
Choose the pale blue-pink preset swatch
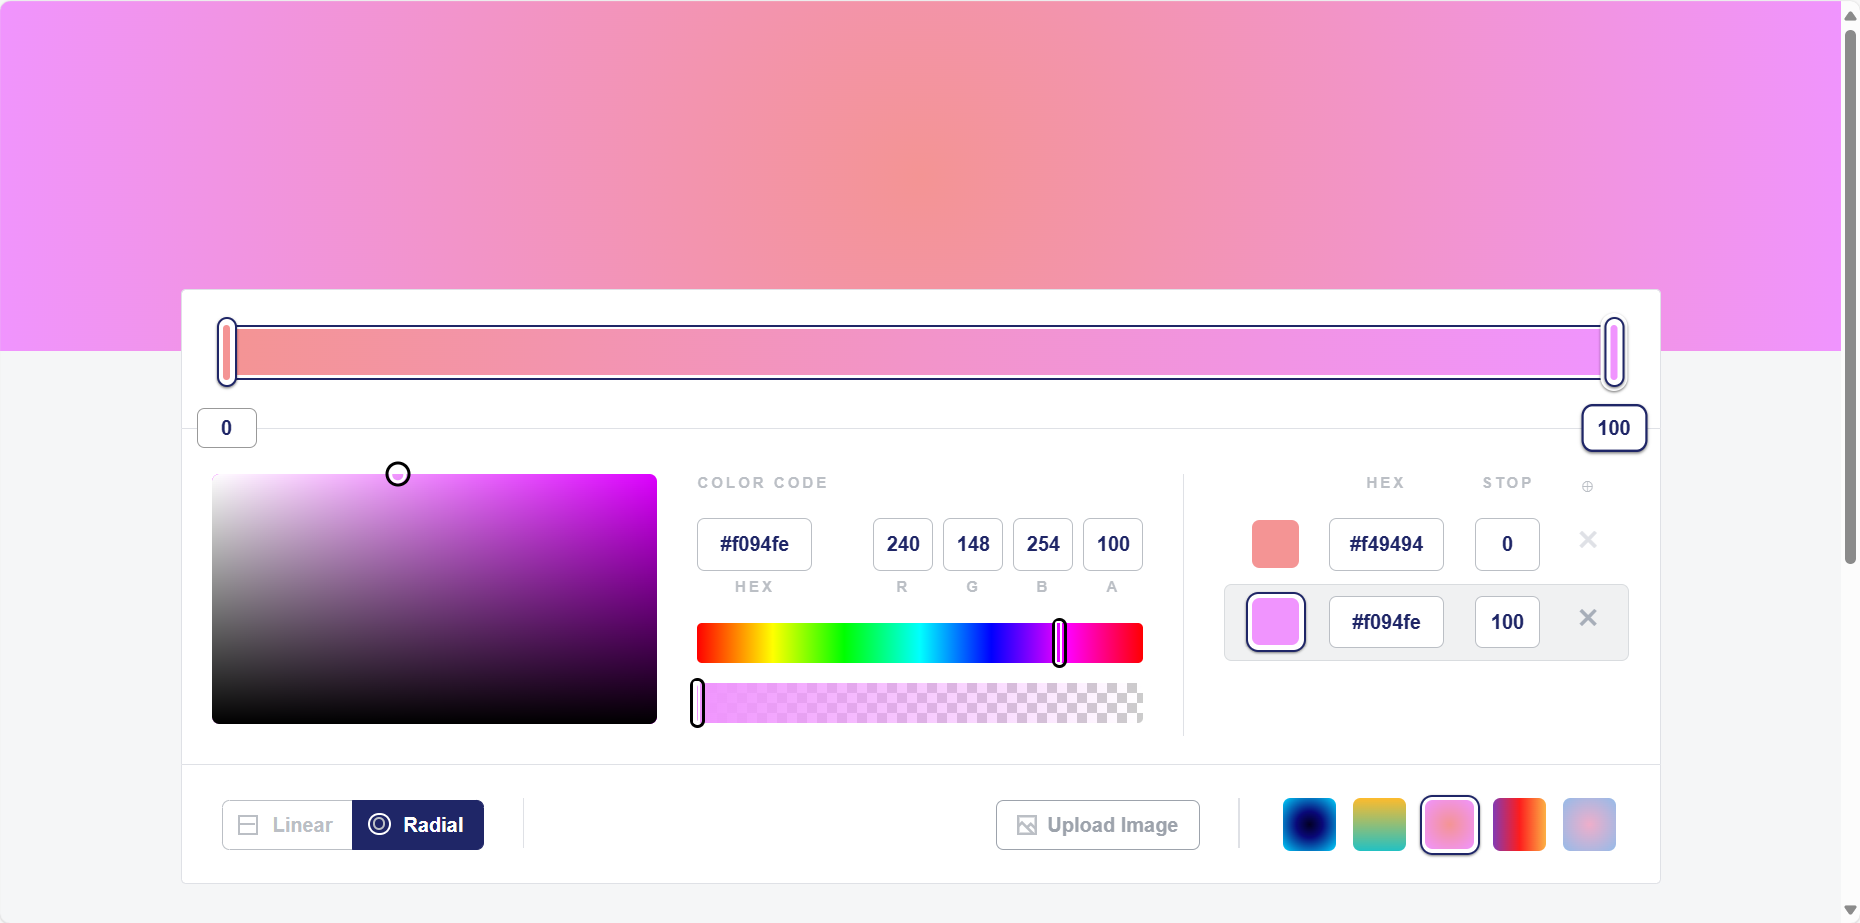1589,824
